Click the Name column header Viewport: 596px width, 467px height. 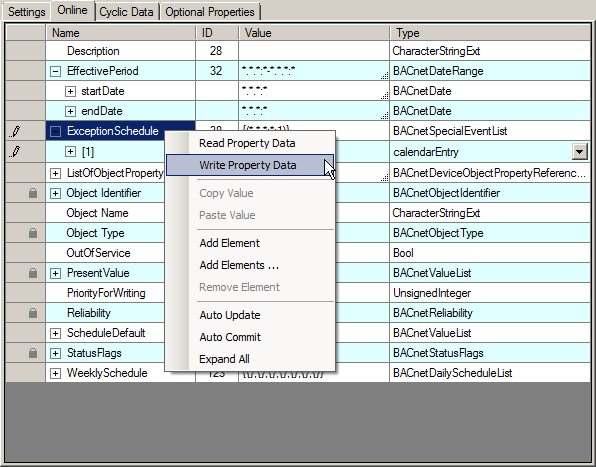click(x=121, y=33)
